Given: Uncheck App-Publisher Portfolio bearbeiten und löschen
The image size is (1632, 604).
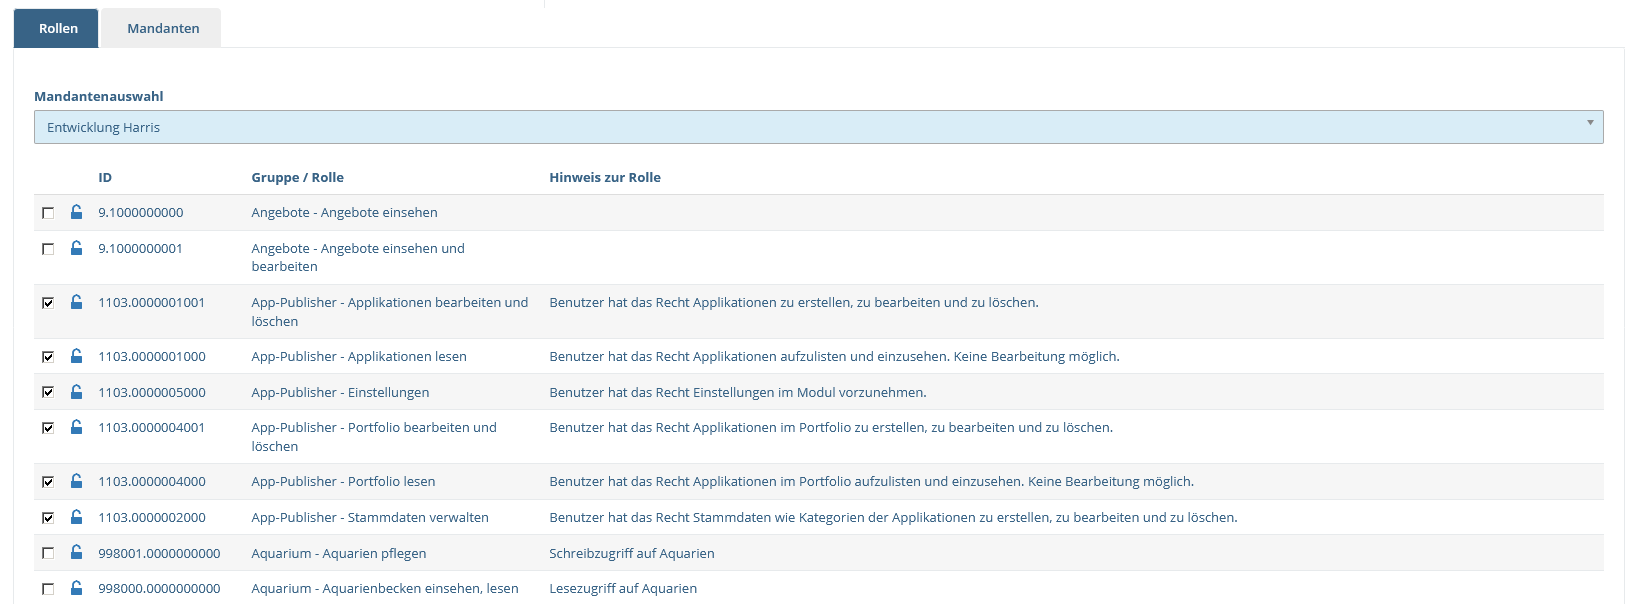Looking at the screenshot, I should 48,428.
